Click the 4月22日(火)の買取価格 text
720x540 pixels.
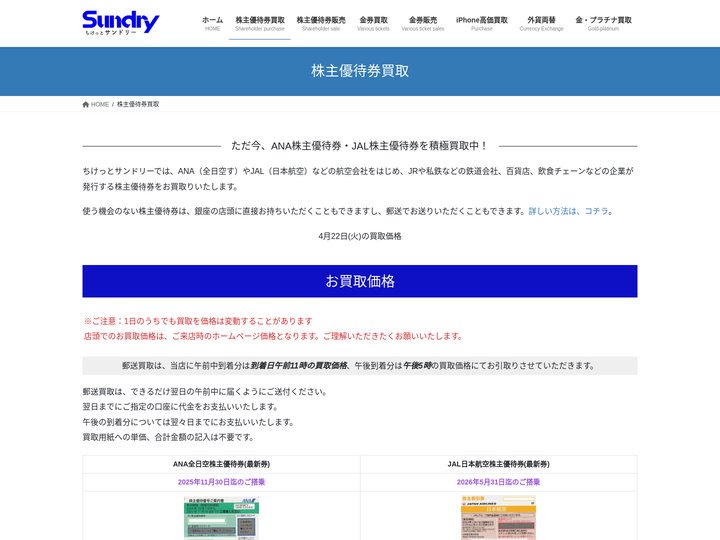click(360, 236)
